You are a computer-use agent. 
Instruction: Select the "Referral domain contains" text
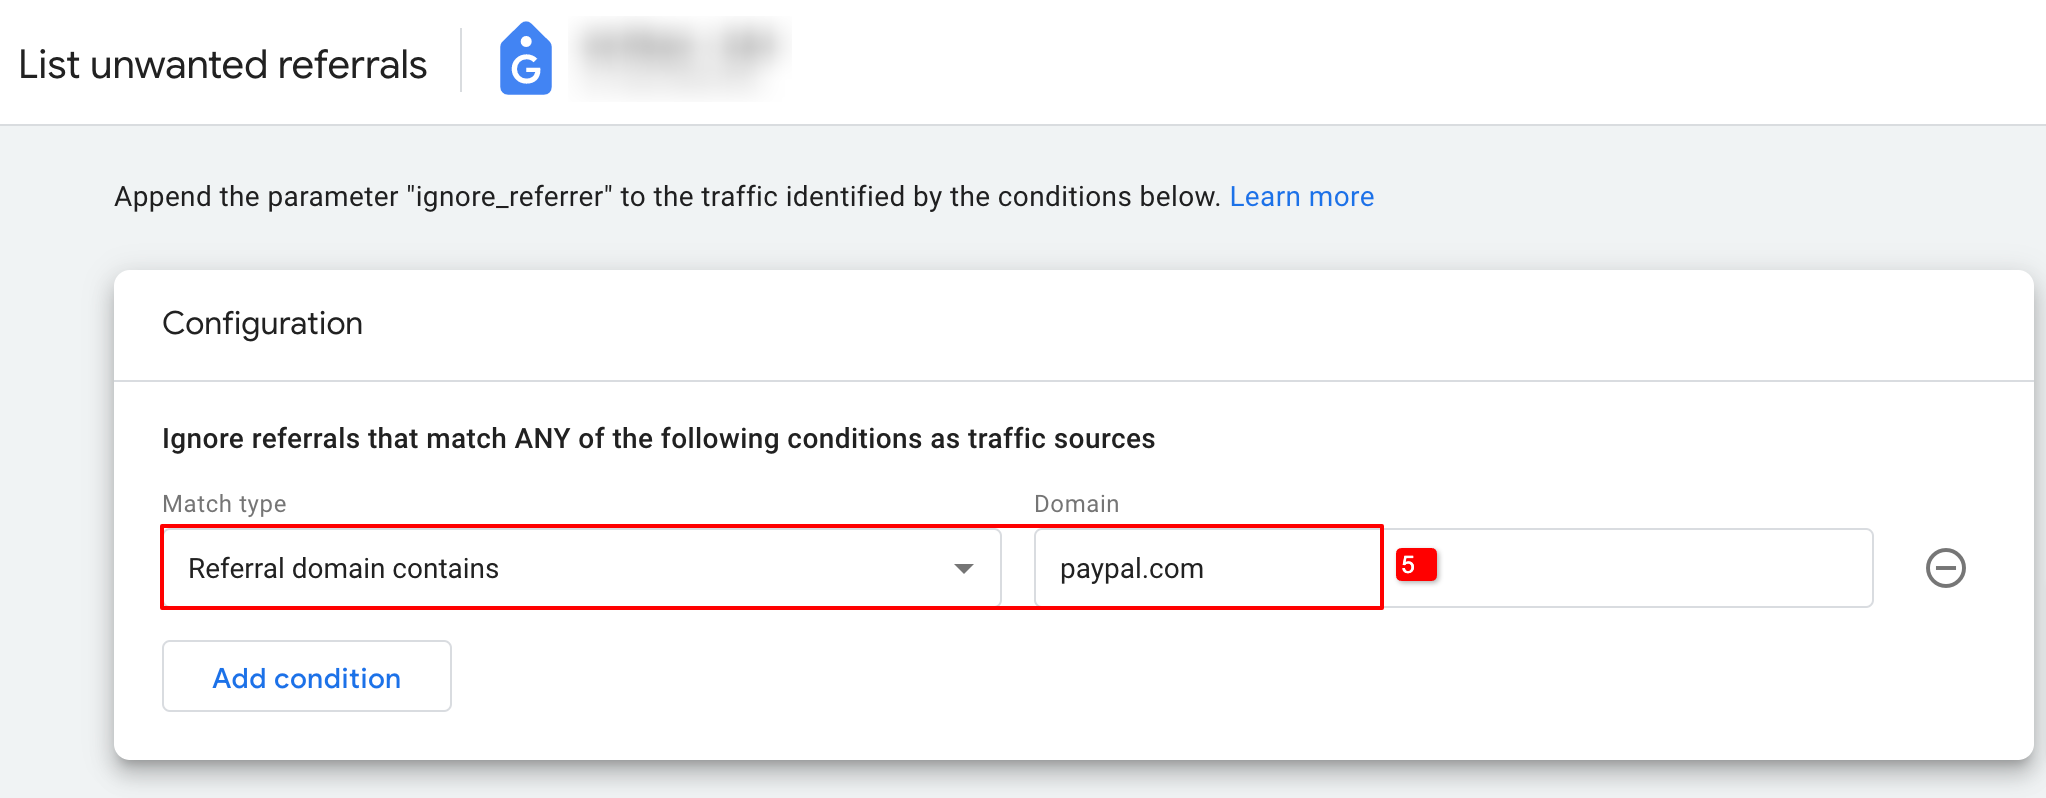pyautogui.click(x=343, y=568)
